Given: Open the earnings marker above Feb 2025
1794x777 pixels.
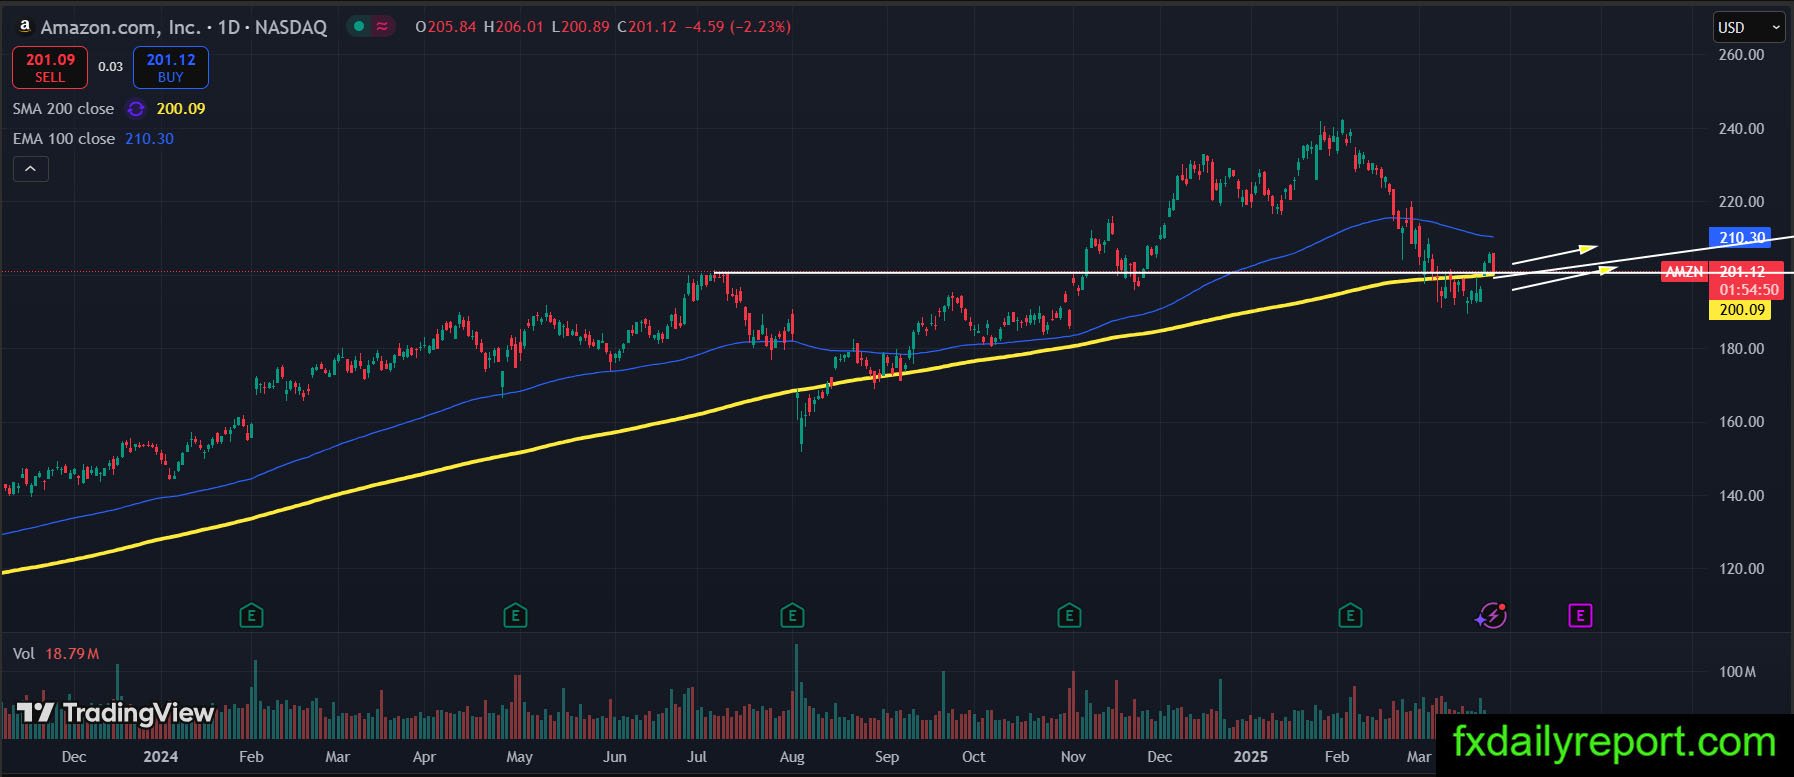Looking at the screenshot, I should [x=1350, y=616].
